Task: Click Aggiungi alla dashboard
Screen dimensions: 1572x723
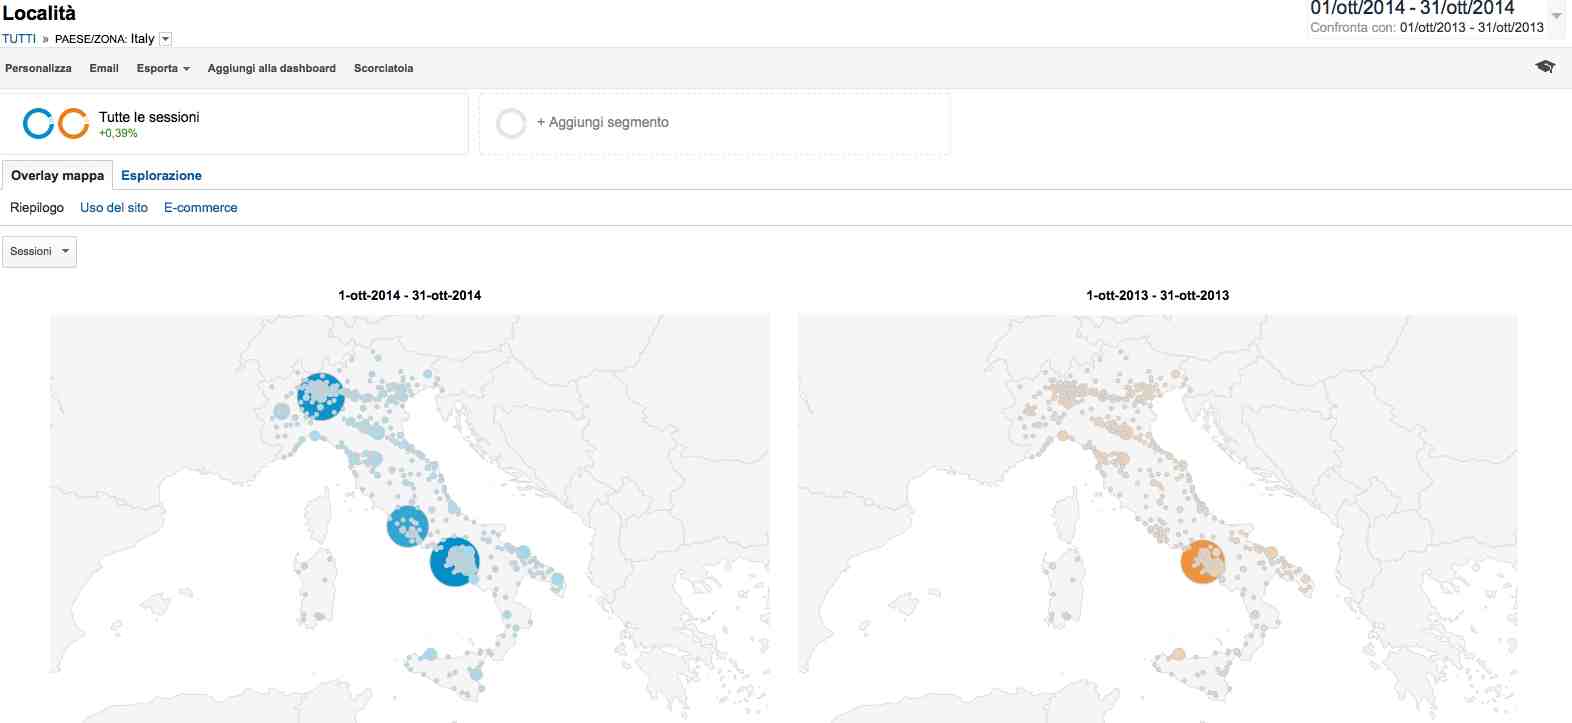Action: pos(271,68)
